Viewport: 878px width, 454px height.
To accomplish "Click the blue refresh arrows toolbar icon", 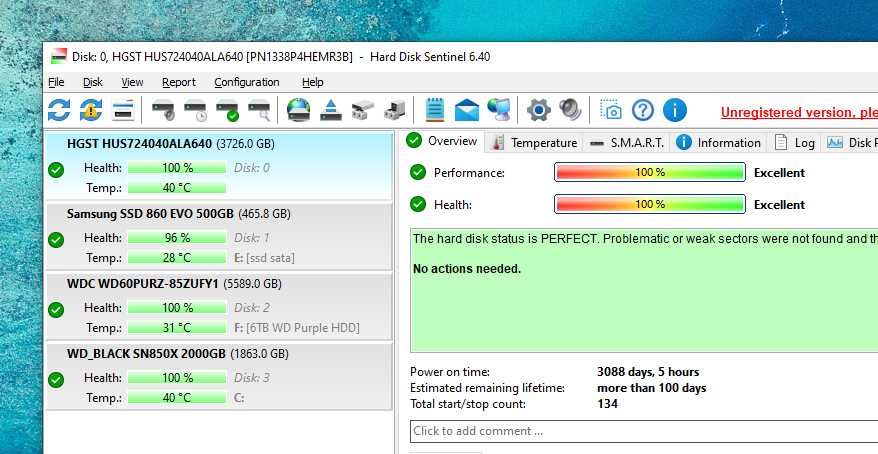I will coord(59,110).
